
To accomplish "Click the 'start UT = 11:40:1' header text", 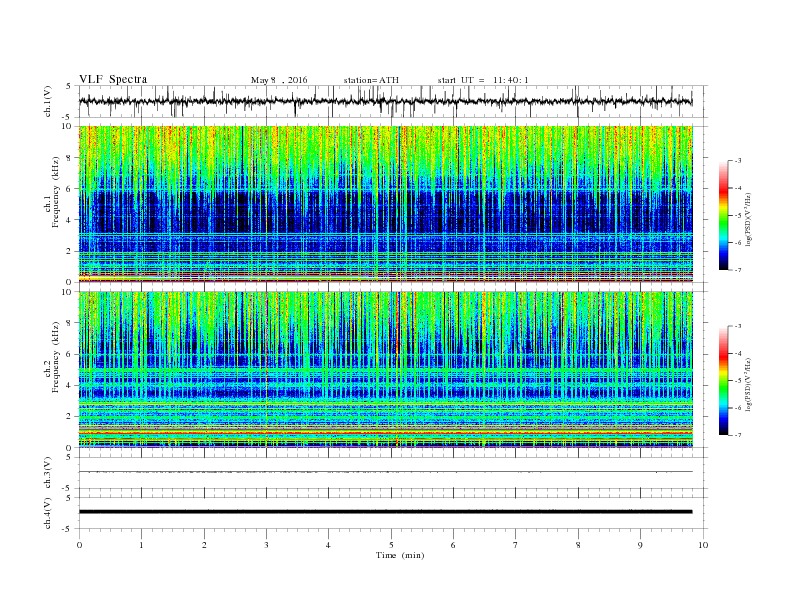I will (x=483, y=80).
